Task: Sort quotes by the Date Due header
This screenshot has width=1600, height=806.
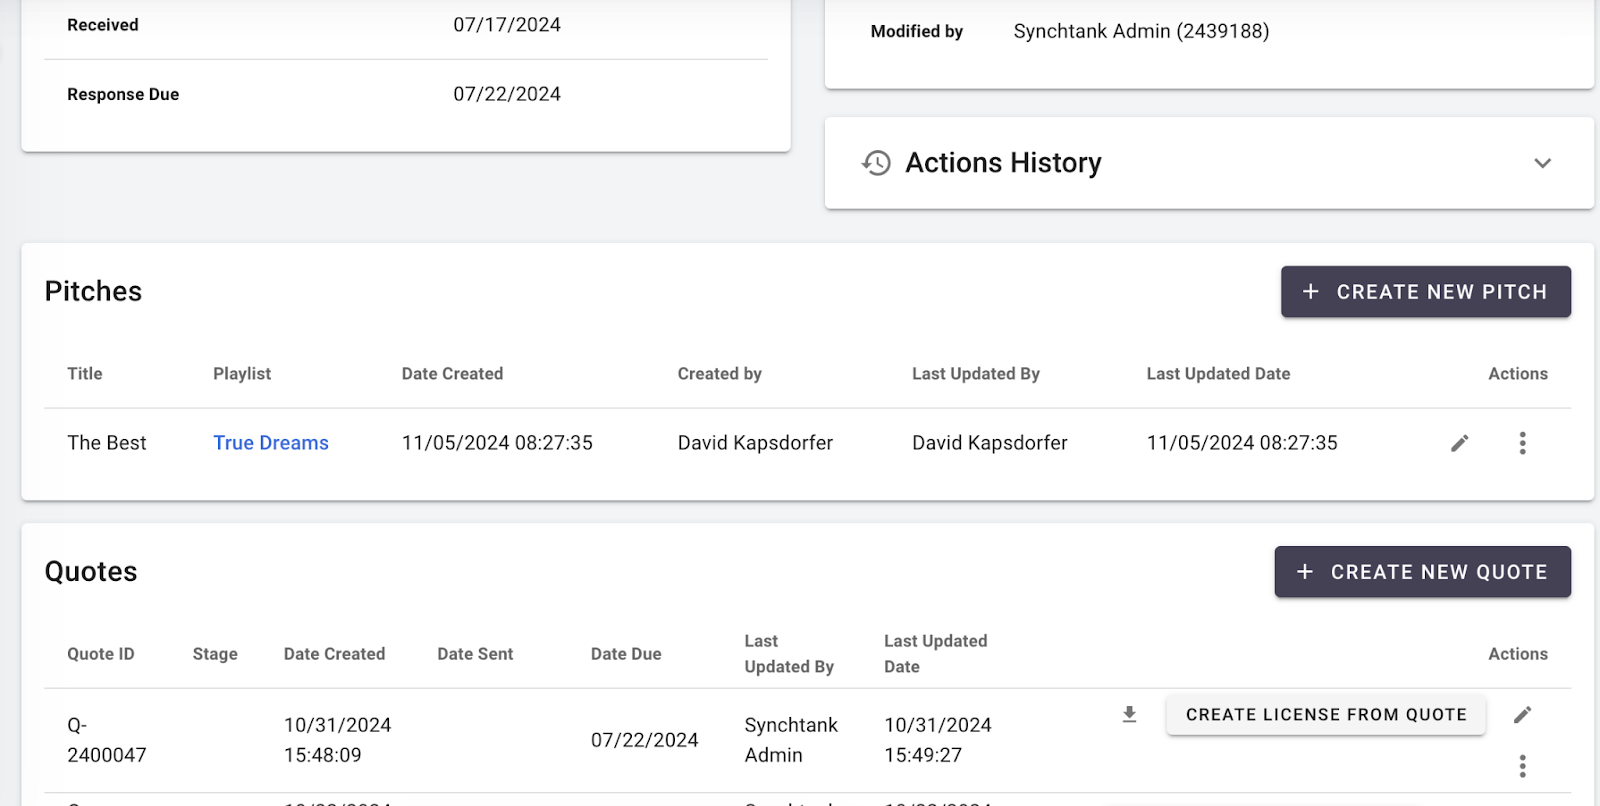Action: click(626, 654)
